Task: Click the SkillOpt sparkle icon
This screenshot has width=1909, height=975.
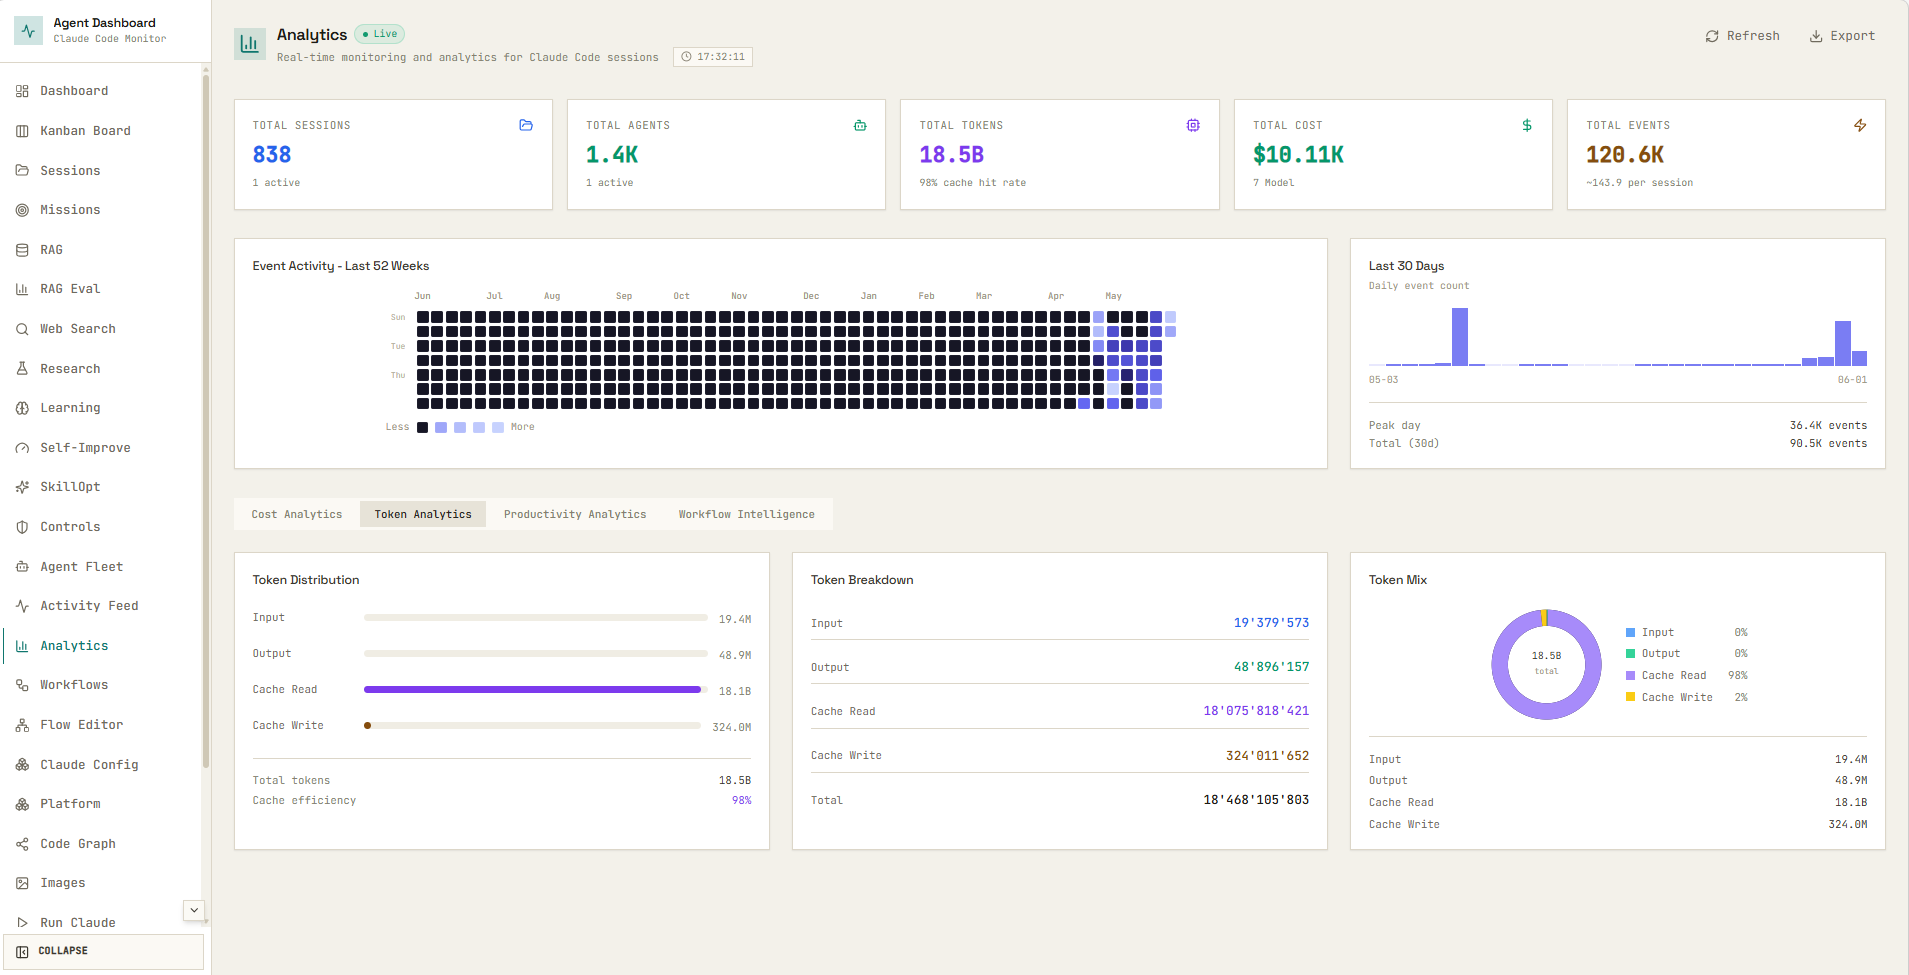Action: (22, 487)
